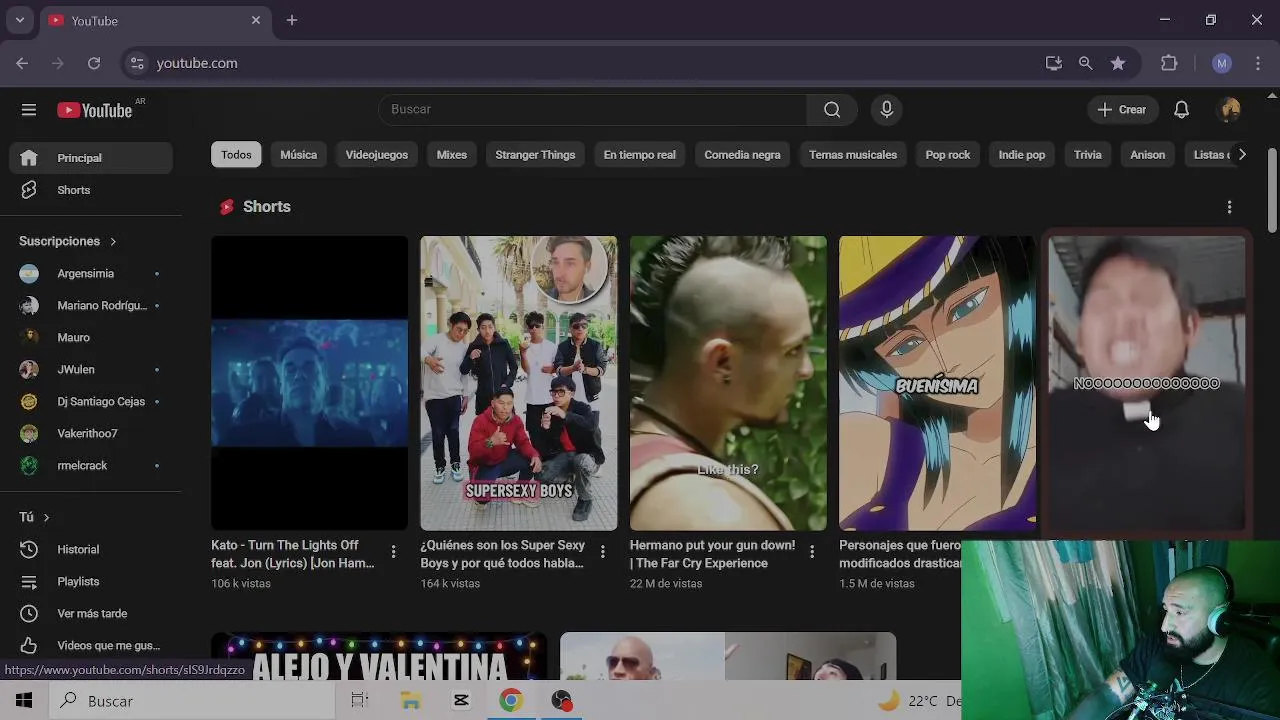Screen dimensions: 1280x720
Task: Open Windows Start menu
Action: (x=24, y=701)
